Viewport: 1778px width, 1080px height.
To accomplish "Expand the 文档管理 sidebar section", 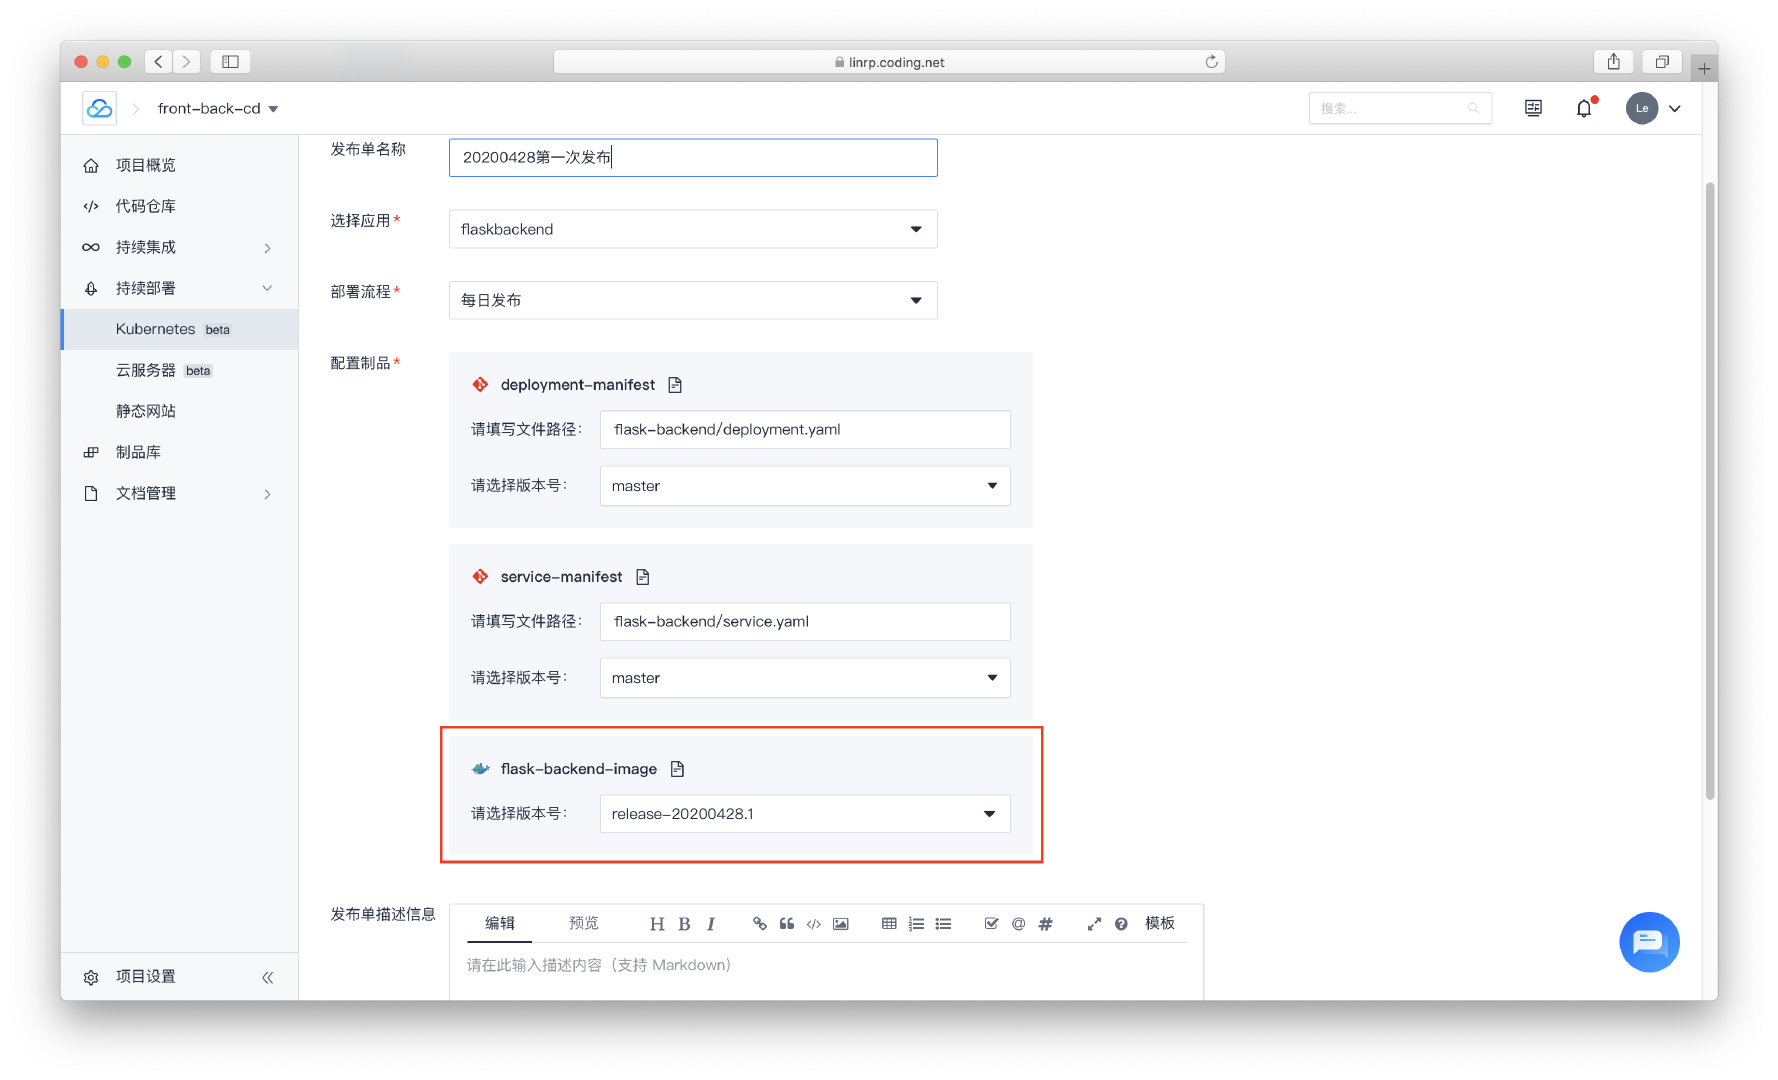I will [180, 493].
